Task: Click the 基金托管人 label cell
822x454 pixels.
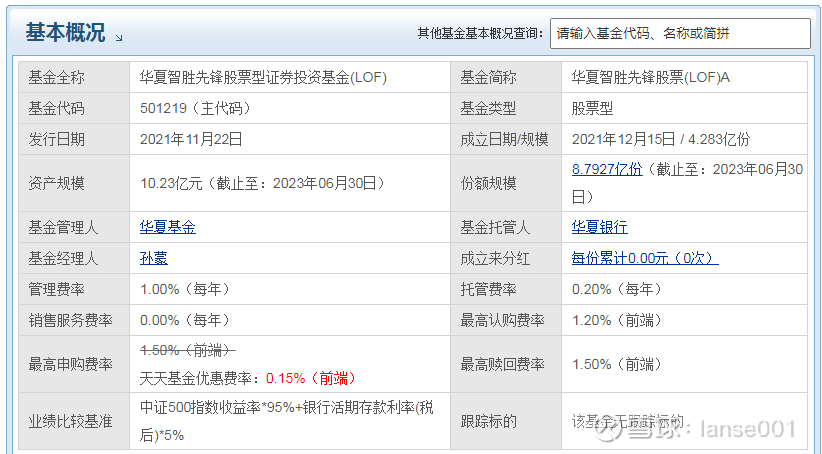Action: click(506, 228)
